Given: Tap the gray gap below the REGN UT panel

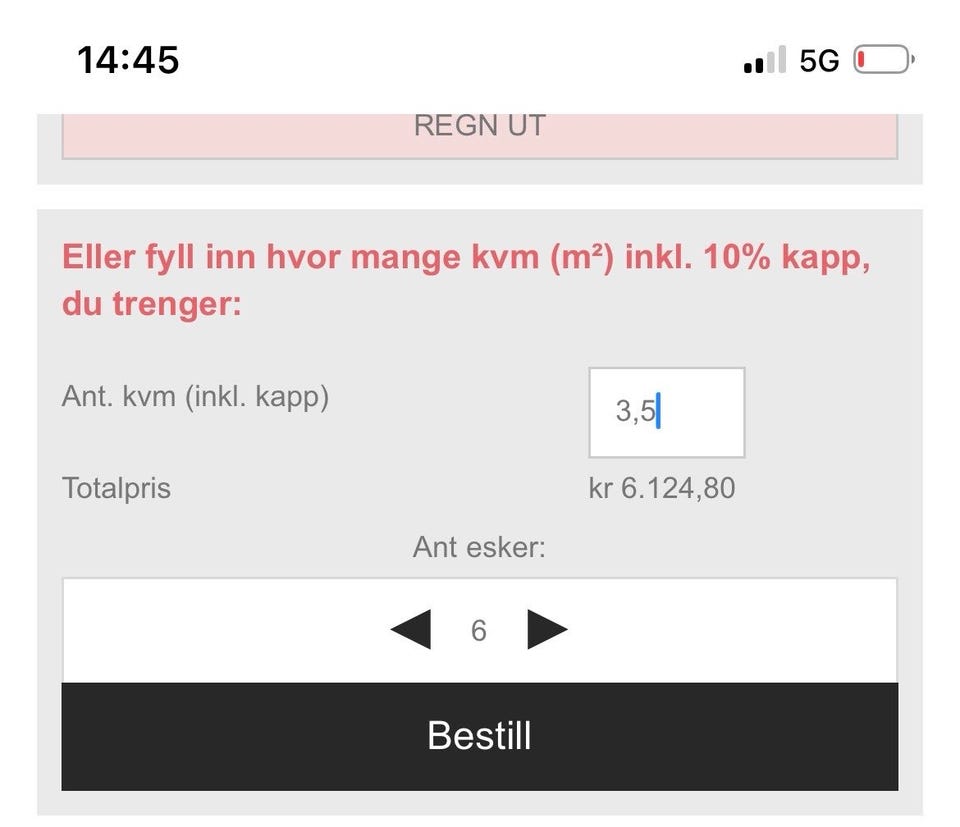Looking at the screenshot, I should [x=480, y=197].
